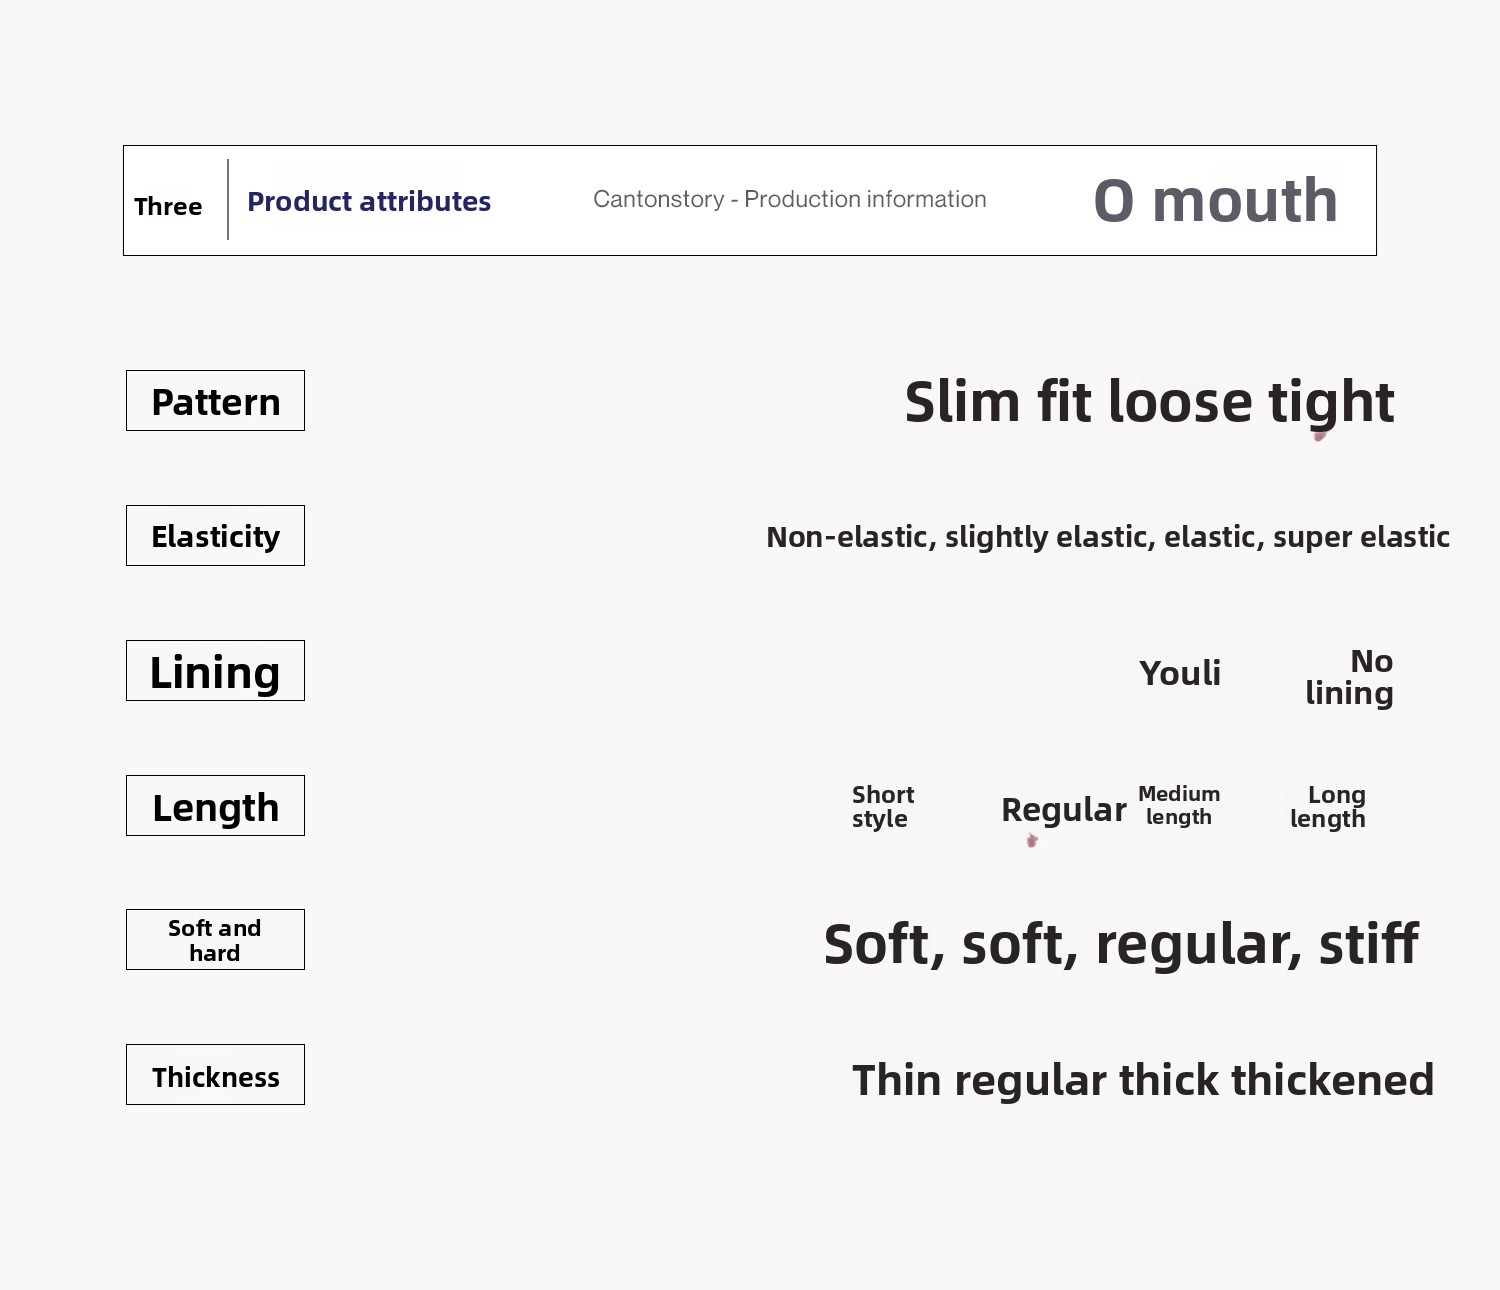Image resolution: width=1500 pixels, height=1290 pixels.
Task: Choose the "Youli" lining option
Action: point(1180,673)
